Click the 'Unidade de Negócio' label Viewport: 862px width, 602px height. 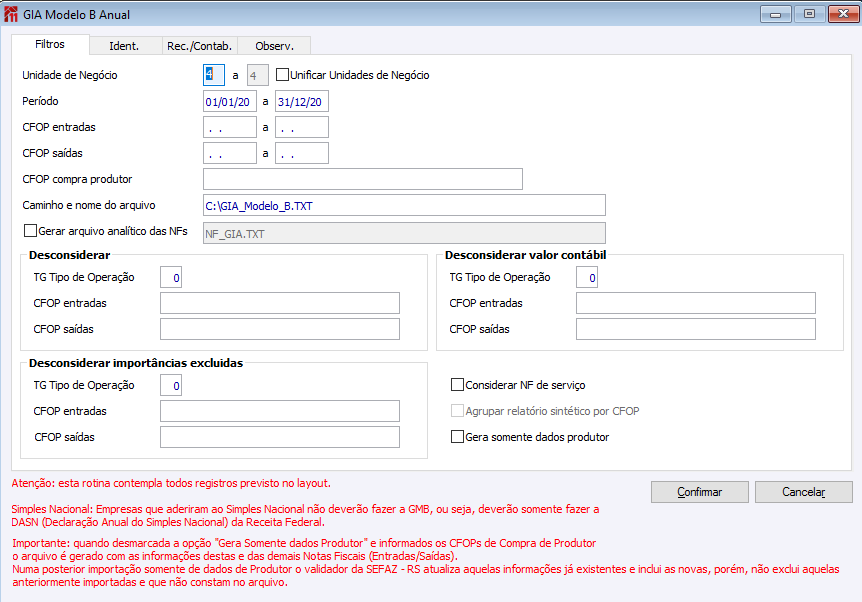[70, 75]
